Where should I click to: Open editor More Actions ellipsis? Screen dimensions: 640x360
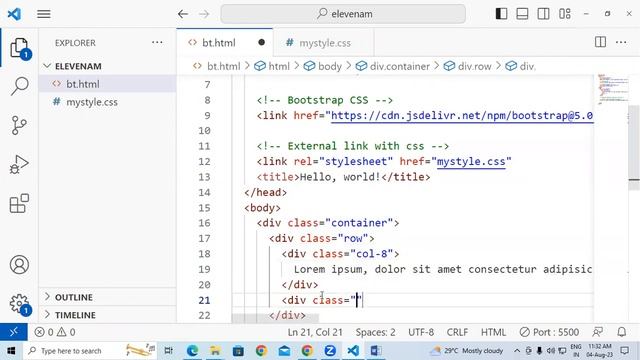tap(621, 42)
